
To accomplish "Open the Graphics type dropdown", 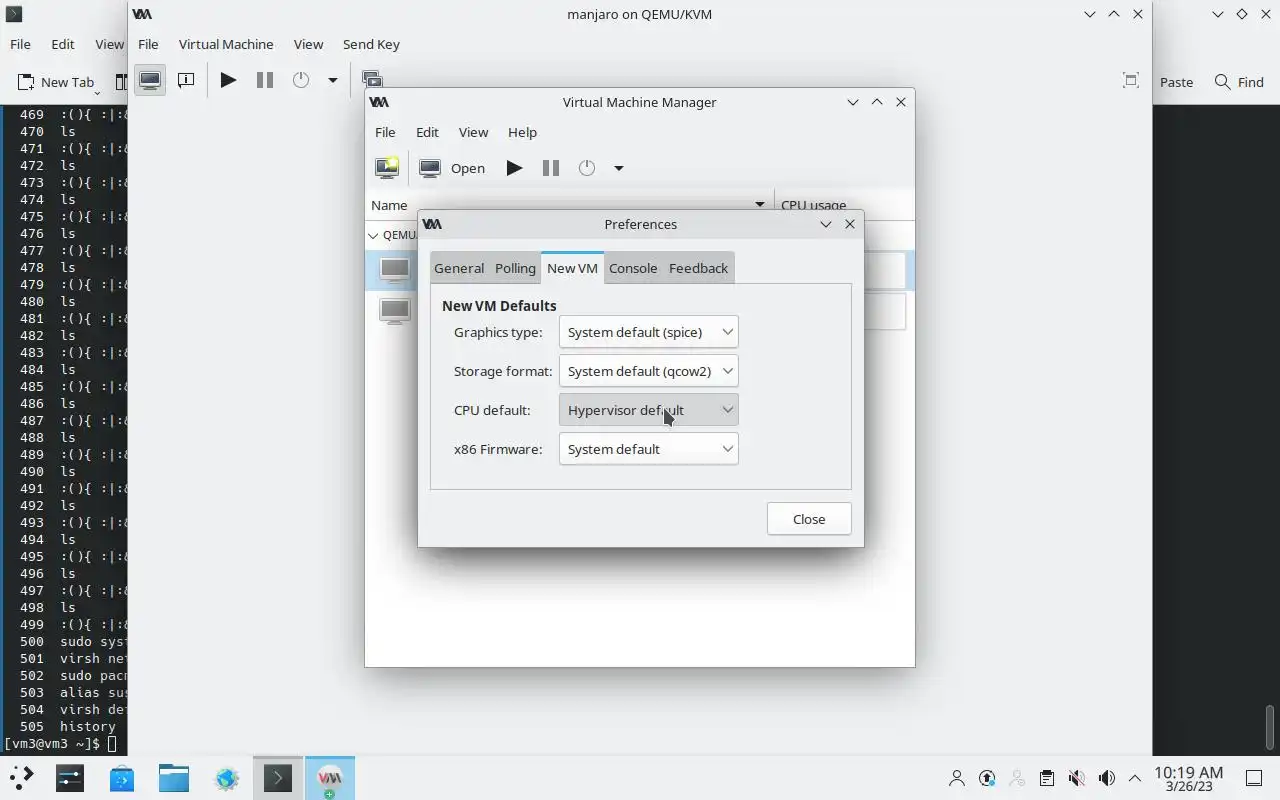I will coord(648,332).
